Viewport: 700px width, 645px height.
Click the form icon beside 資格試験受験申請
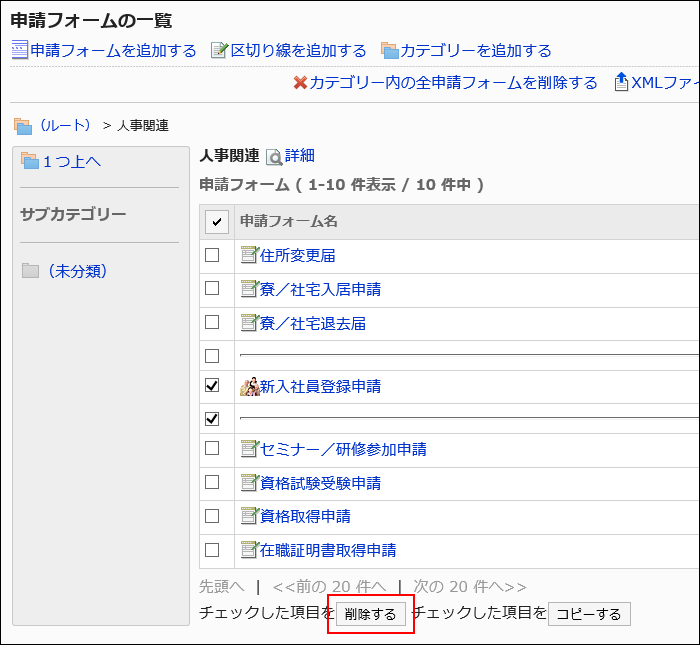(250, 483)
